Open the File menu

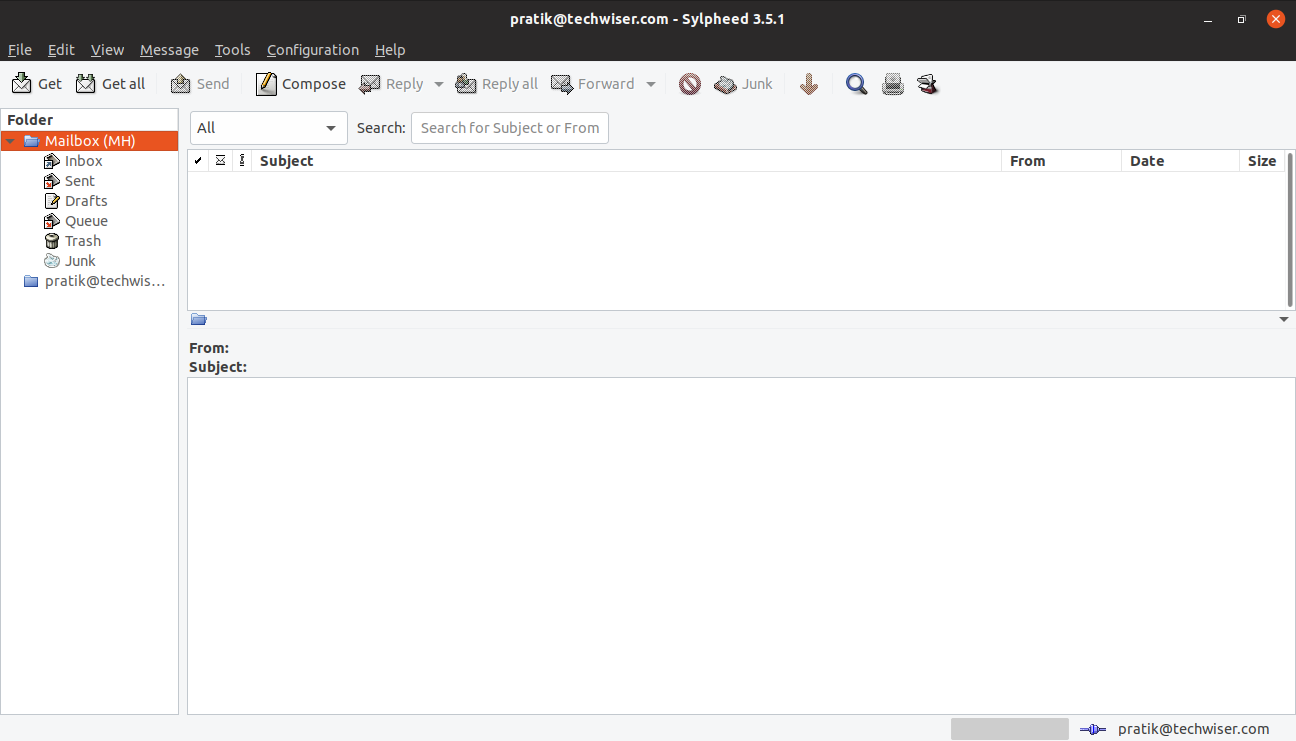click(20, 50)
